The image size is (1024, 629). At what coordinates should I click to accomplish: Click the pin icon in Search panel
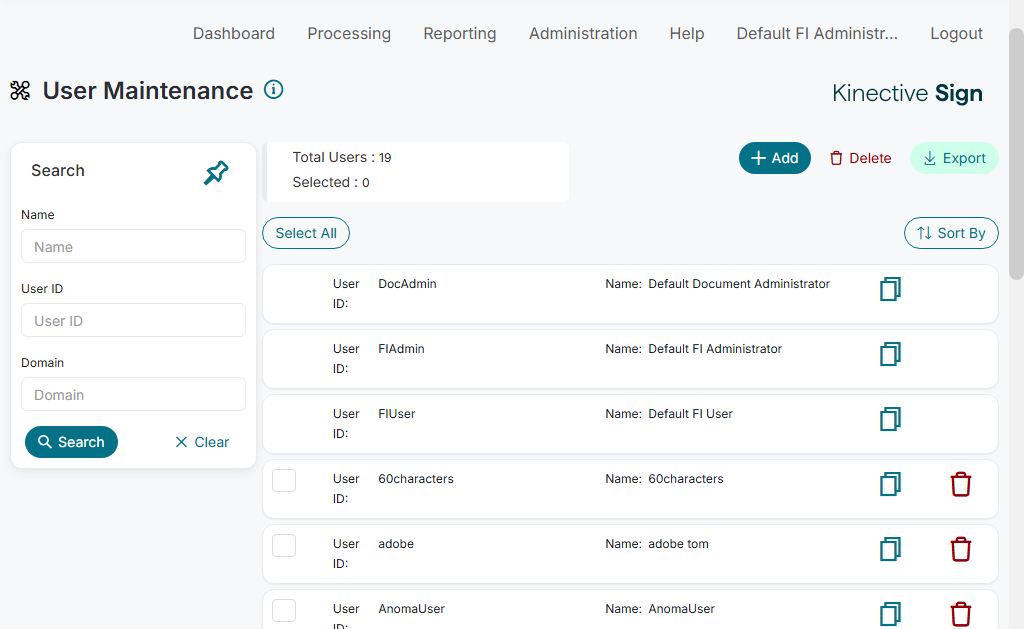pyautogui.click(x=216, y=173)
